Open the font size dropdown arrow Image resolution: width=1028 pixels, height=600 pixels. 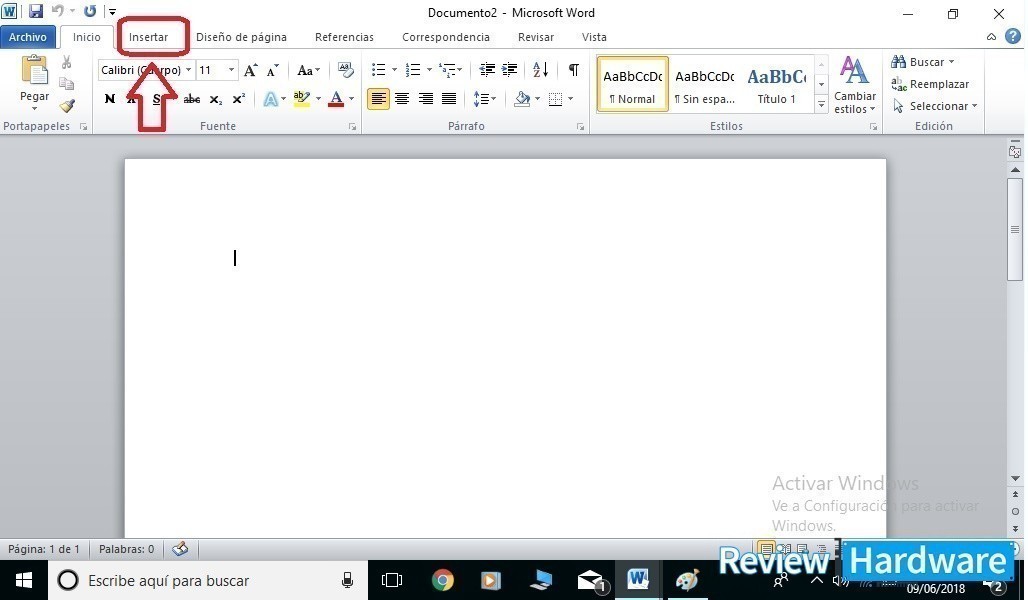pyautogui.click(x=231, y=70)
